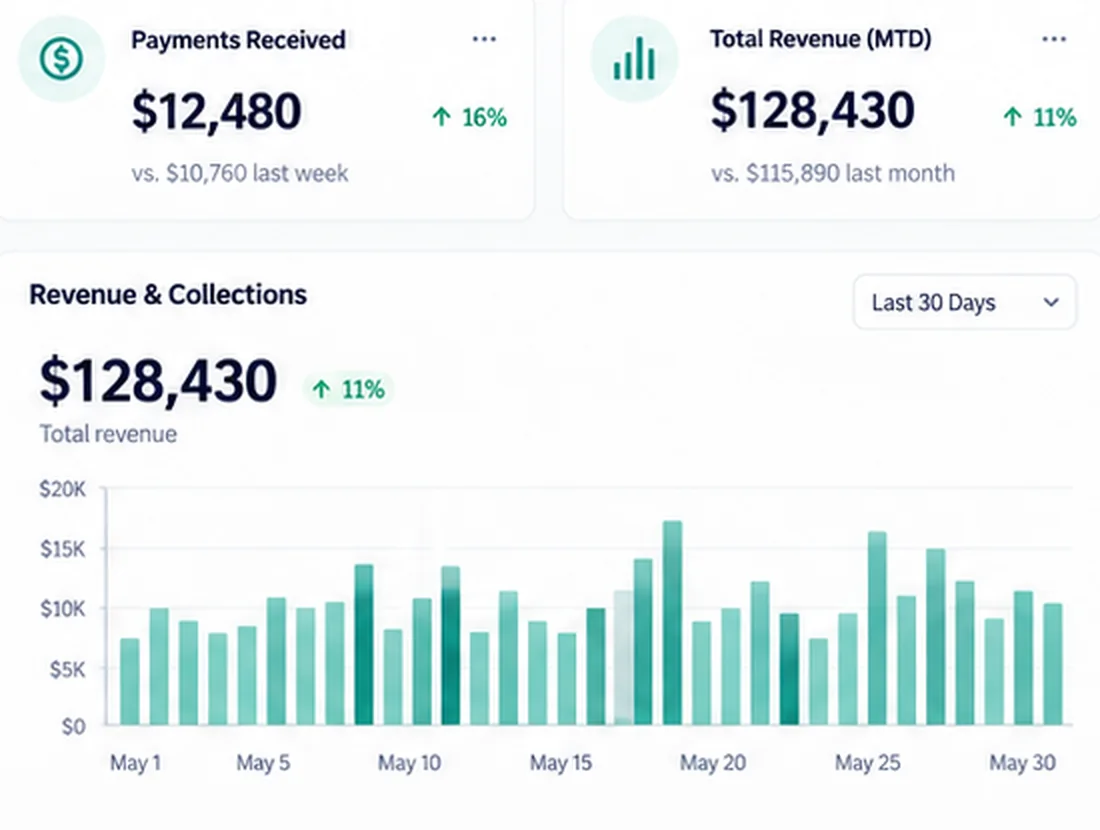Expand the Last 30 Days dropdown
This screenshot has width=1100, height=830.
(x=965, y=302)
